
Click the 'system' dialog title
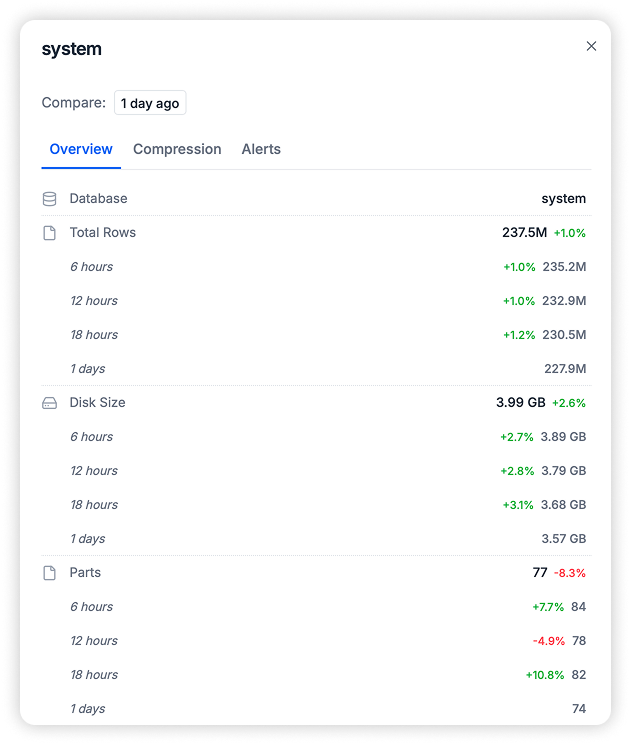click(71, 49)
